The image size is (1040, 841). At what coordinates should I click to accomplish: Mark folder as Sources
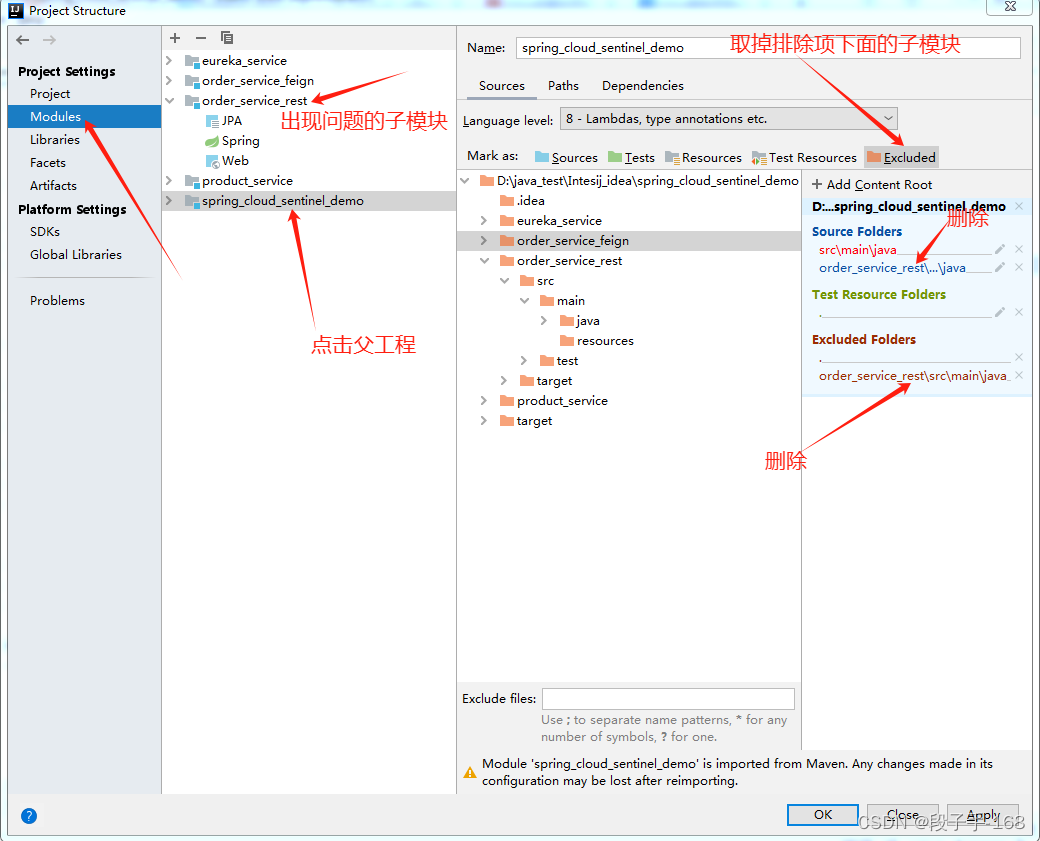point(566,157)
